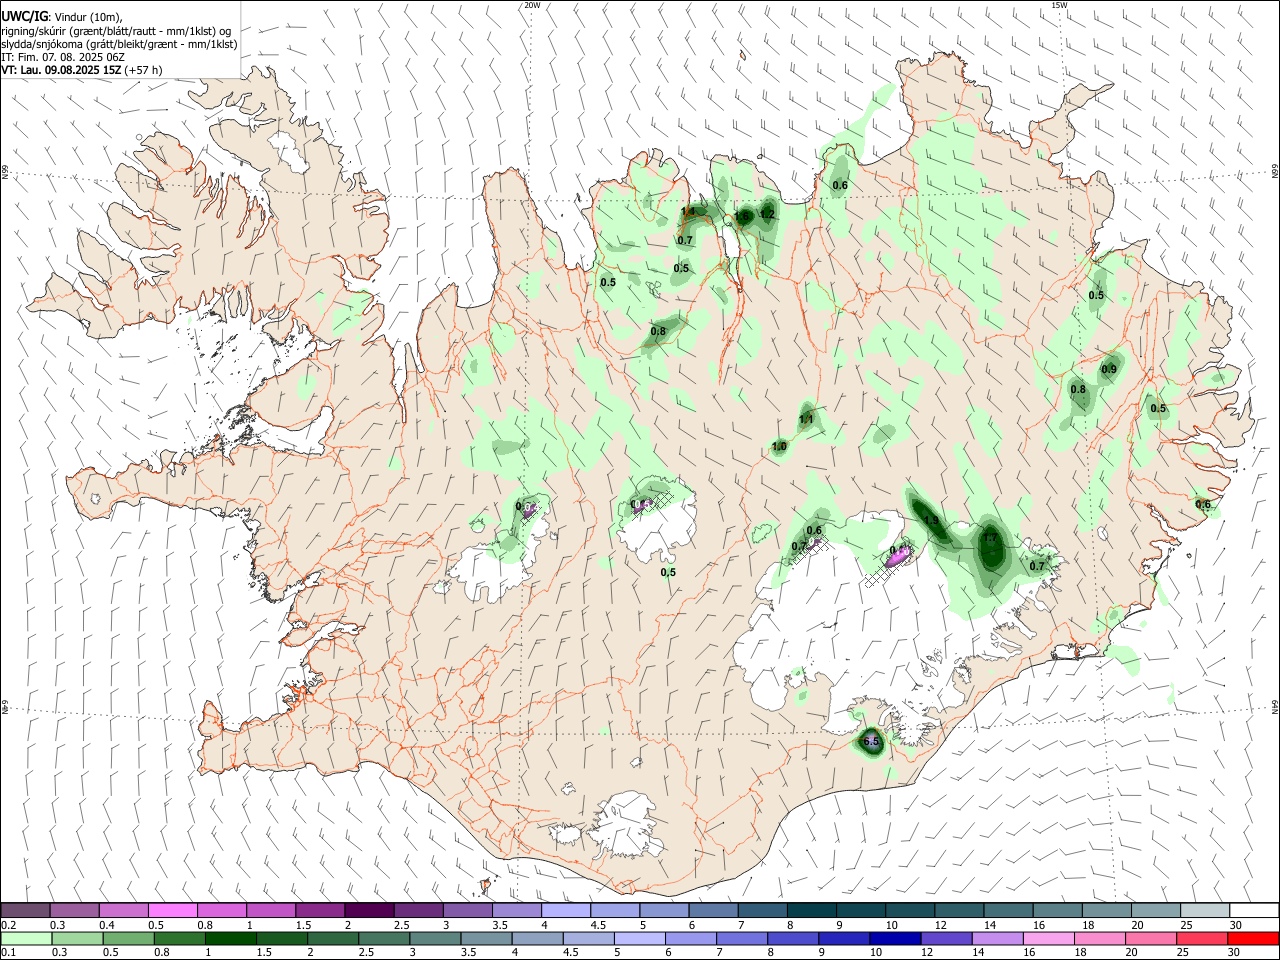The height and width of the screenshot is (960, 1280).
Task: Click the bright red 30 swatch in lower legend row
Action: (x=1253, y=938)
